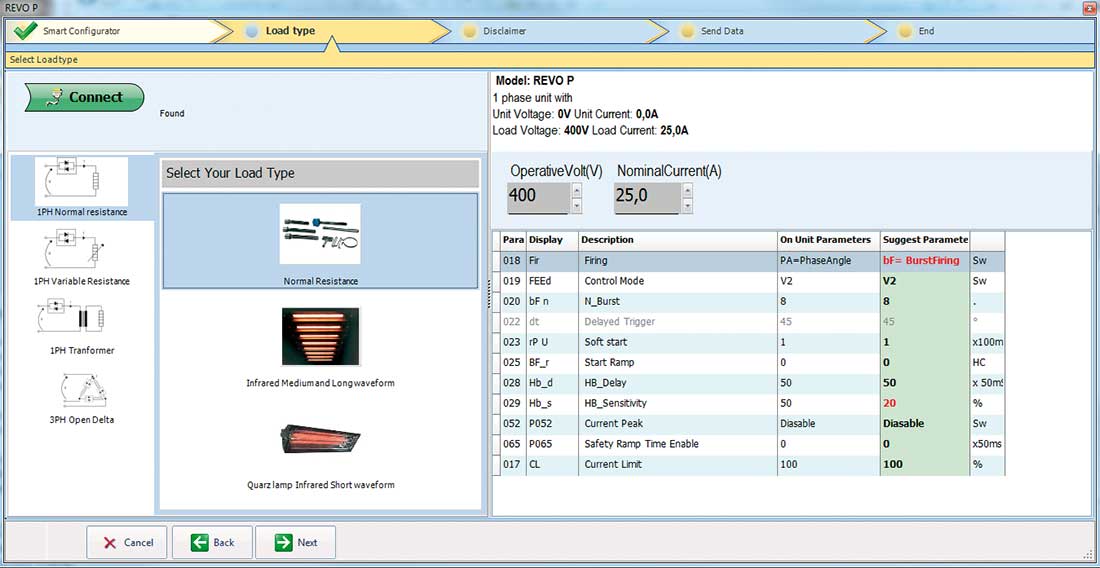Increase NominalCurrent with up arrow
The width and height of the screenshot is (1100, 568).
pos(688,190)
